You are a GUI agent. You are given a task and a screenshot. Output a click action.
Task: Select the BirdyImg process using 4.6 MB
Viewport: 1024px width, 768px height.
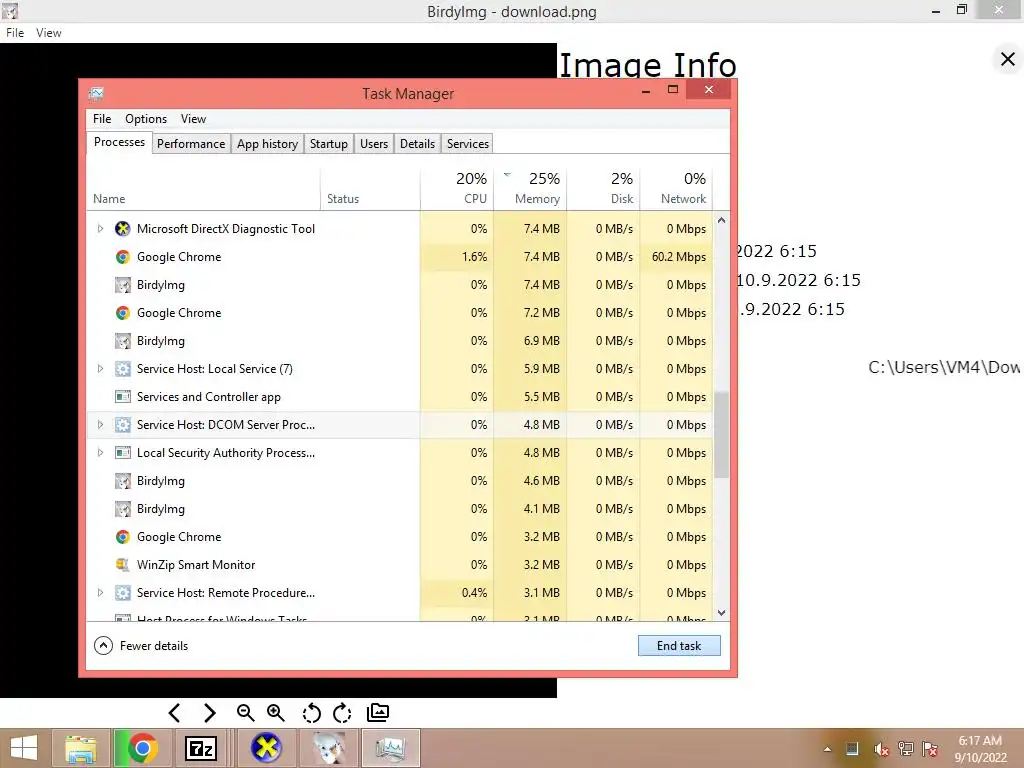pos(399,481)
